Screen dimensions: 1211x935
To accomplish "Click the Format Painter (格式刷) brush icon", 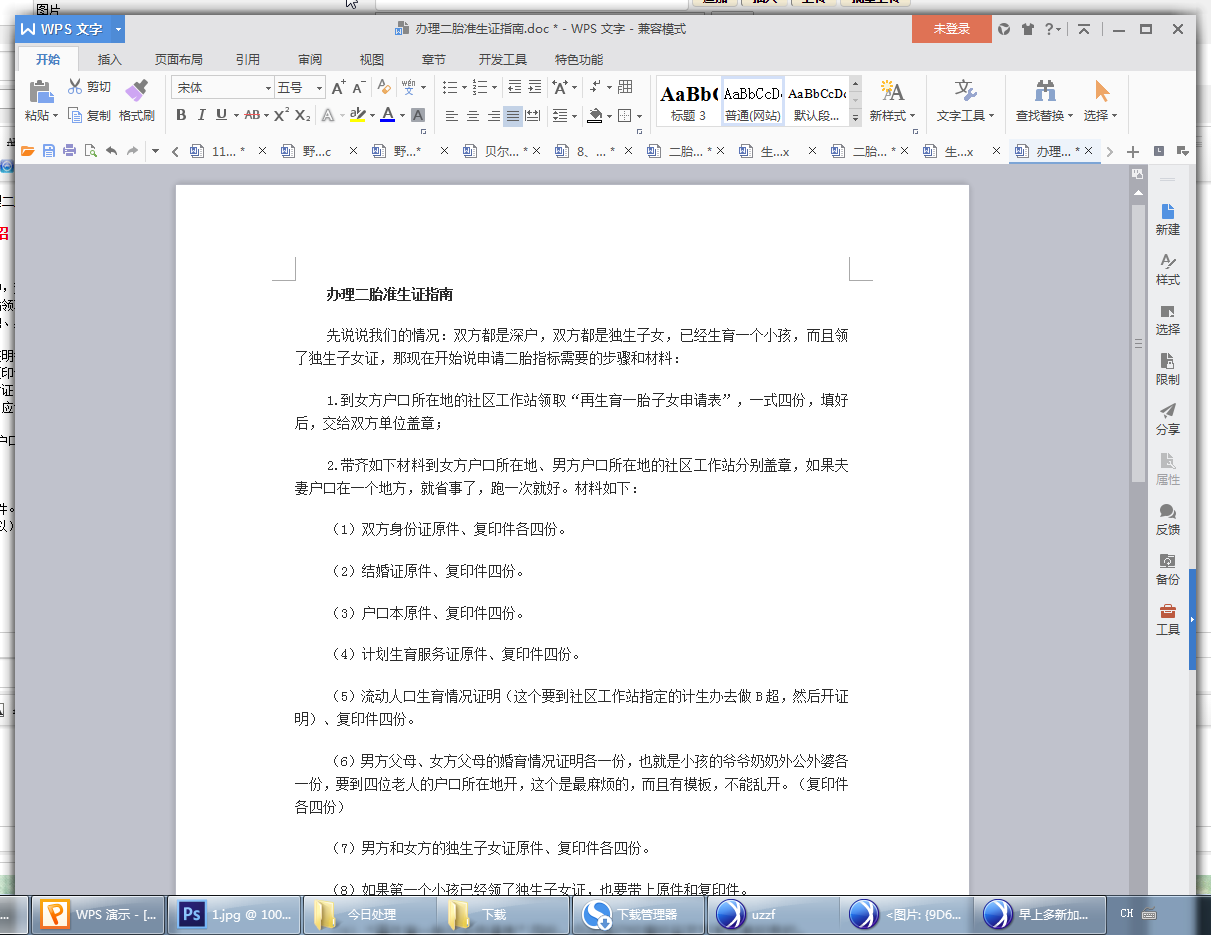I will click(136, 92).
